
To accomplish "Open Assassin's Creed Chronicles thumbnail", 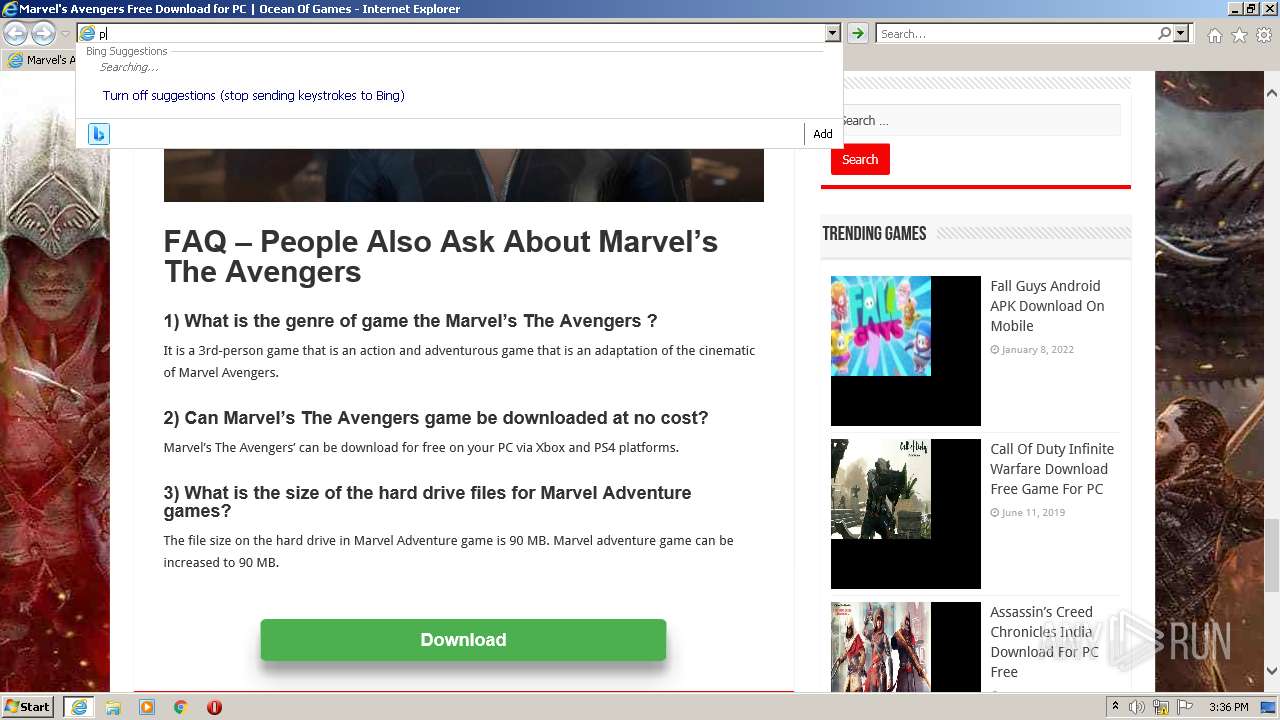I will click(906, 647).
